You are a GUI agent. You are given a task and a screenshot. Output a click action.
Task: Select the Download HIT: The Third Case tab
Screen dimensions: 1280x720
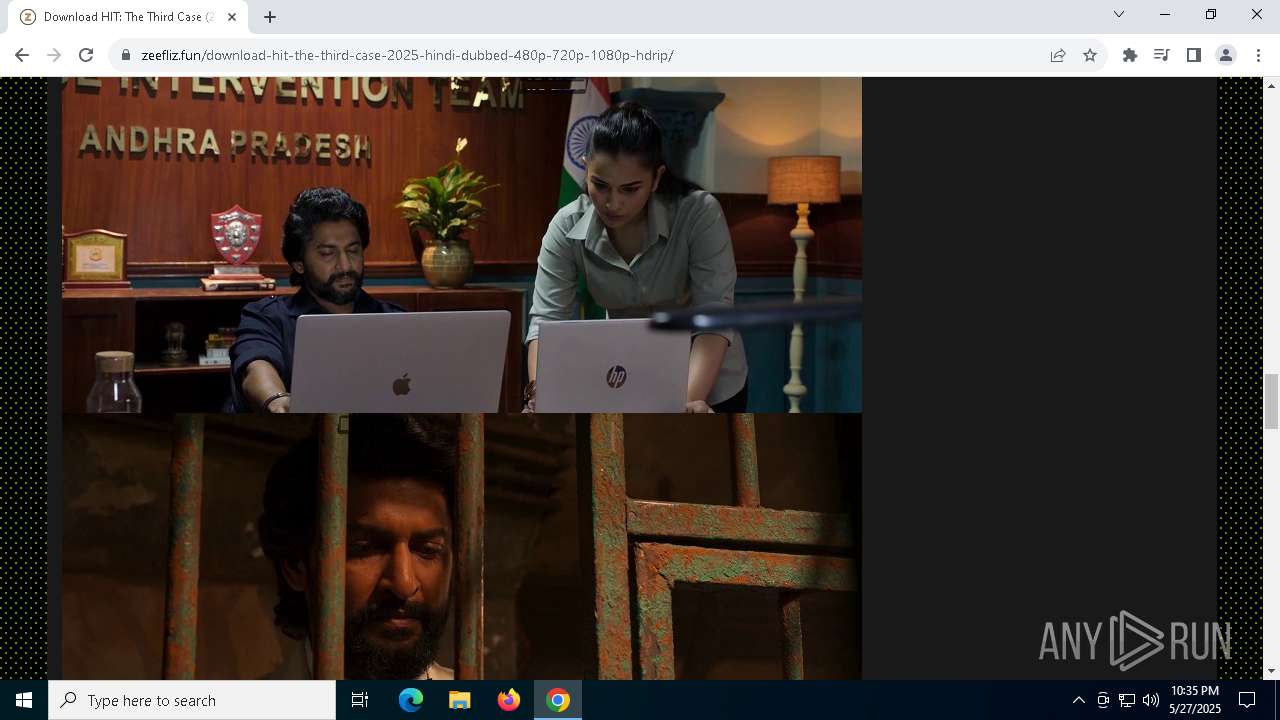128,17
